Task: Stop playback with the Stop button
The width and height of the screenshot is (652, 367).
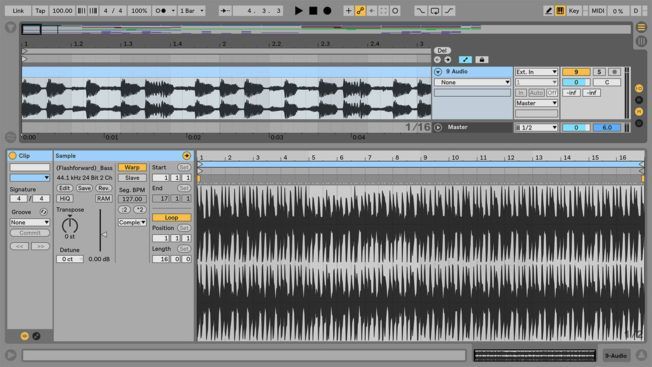Action: [x=313, y=11]
